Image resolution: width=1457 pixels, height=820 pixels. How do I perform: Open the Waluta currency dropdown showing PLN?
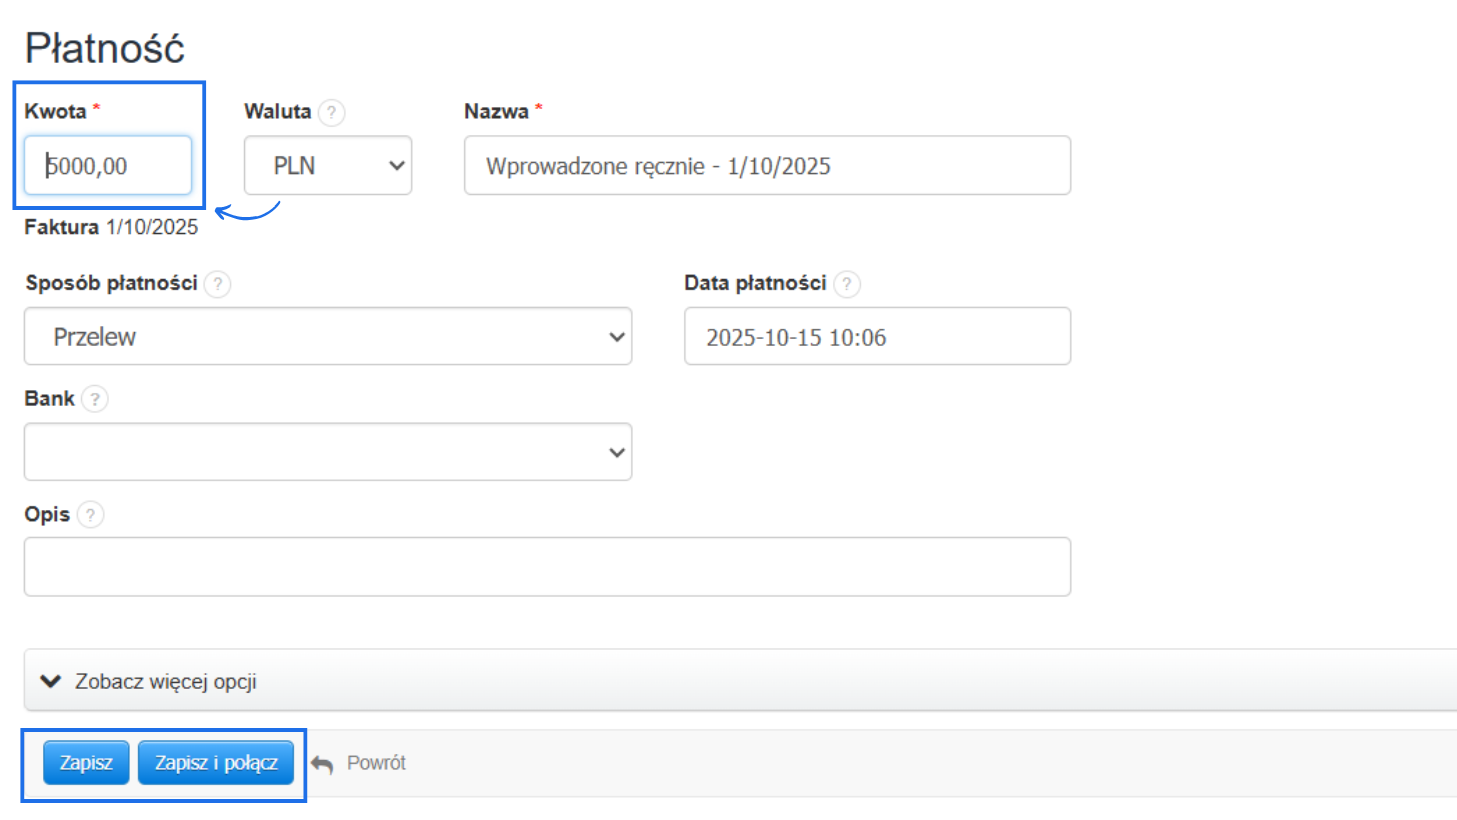pyautogui.click(x=328, y=166)
